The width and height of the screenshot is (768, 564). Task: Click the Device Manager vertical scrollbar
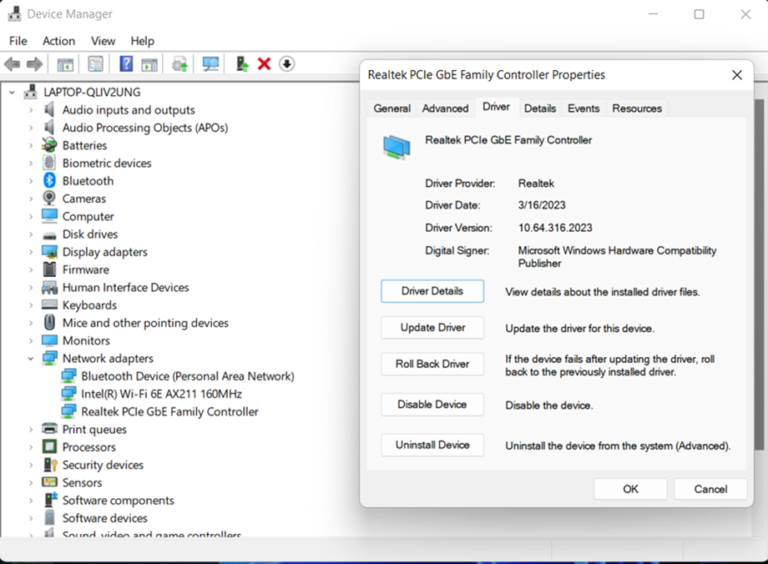[x=759, y=274]
